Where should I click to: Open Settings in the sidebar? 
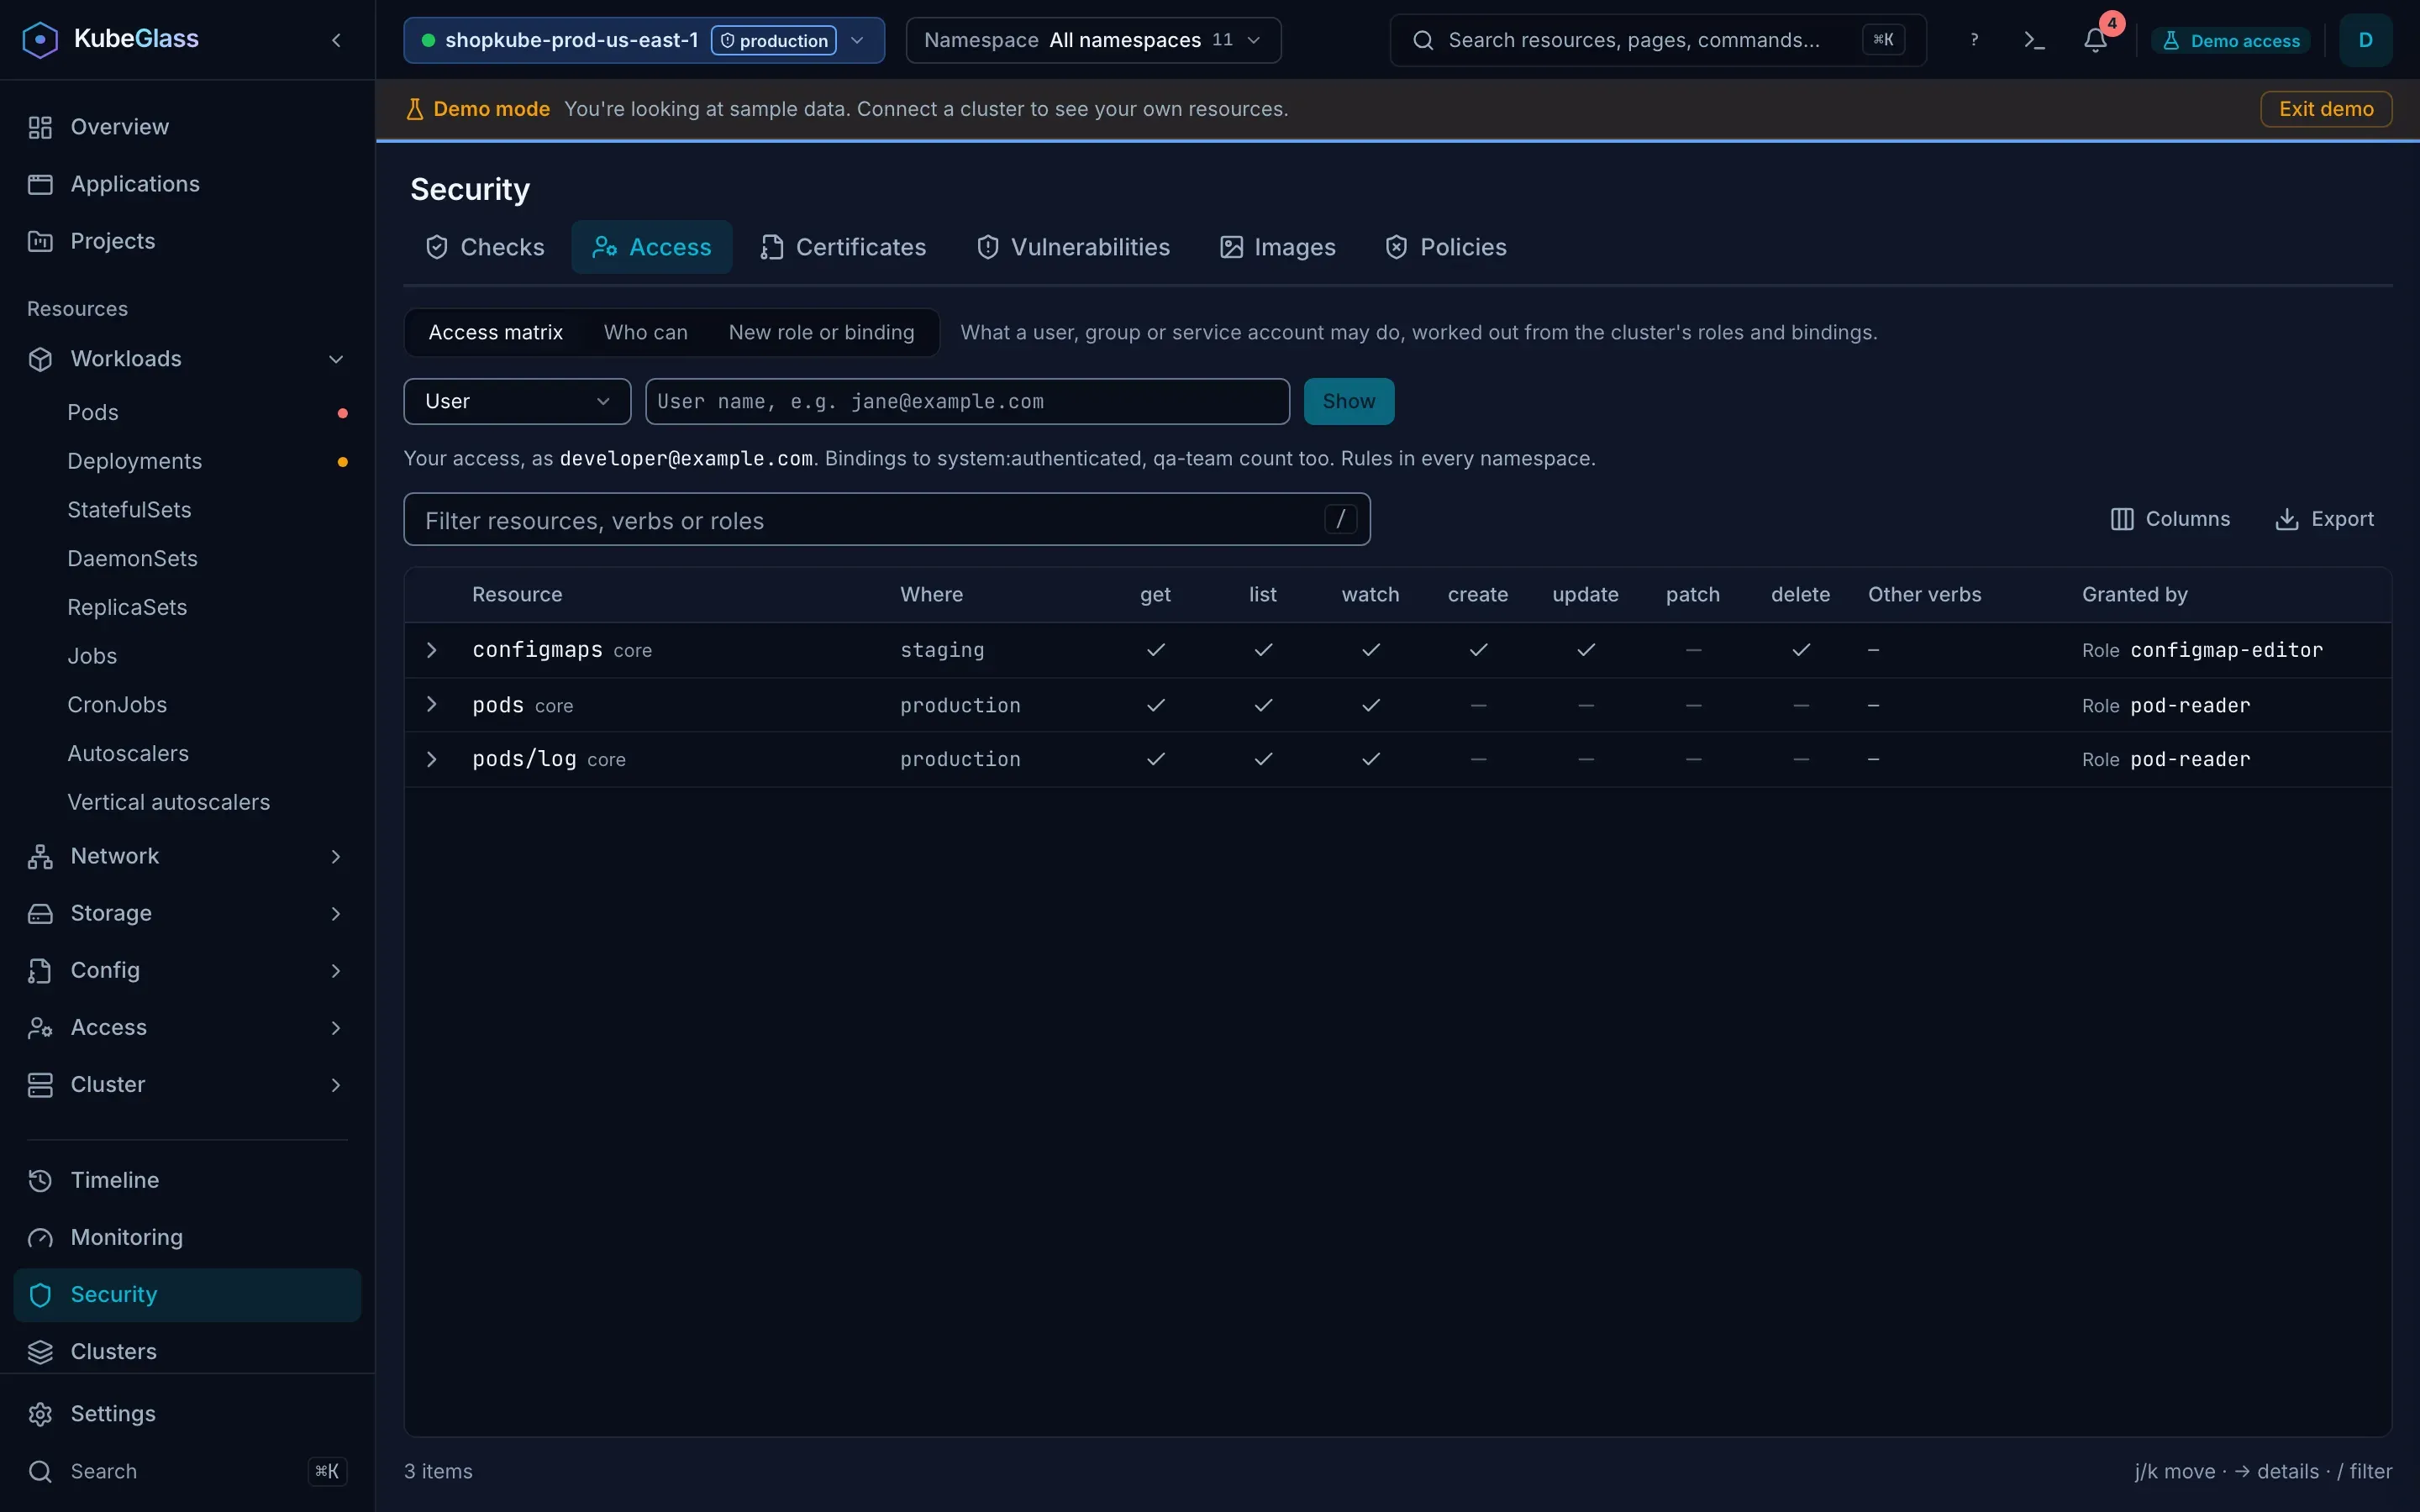pos(187,1413)
